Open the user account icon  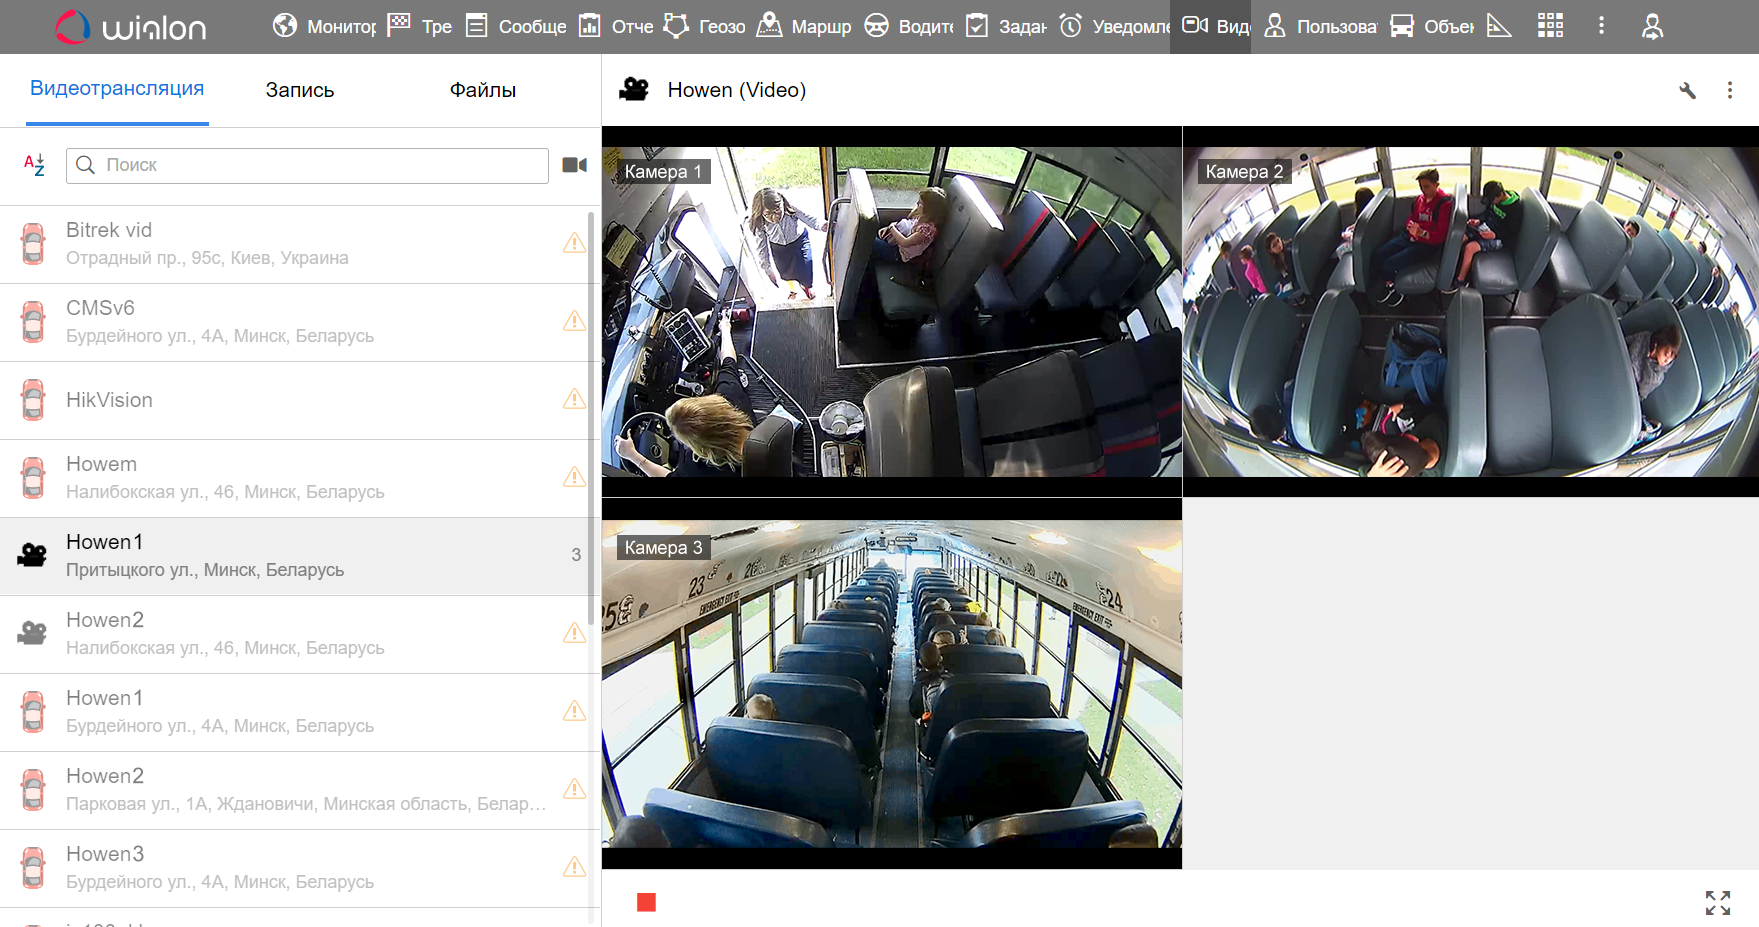pos(1652,26)
